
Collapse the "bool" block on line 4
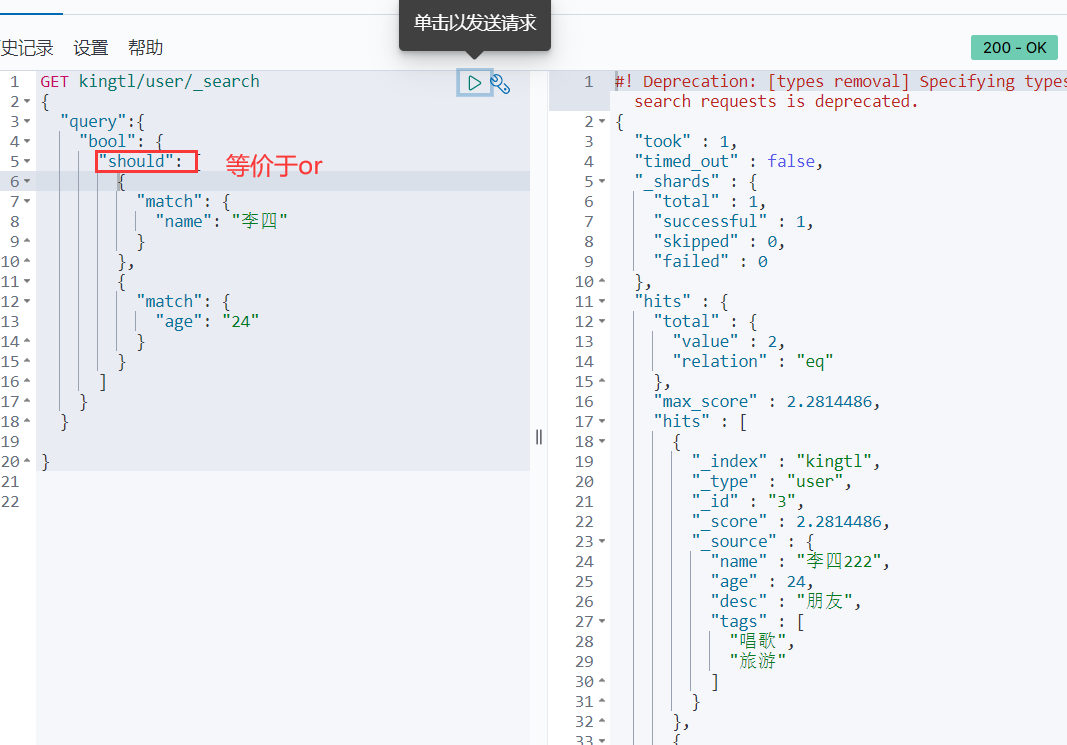pos(27,142)
